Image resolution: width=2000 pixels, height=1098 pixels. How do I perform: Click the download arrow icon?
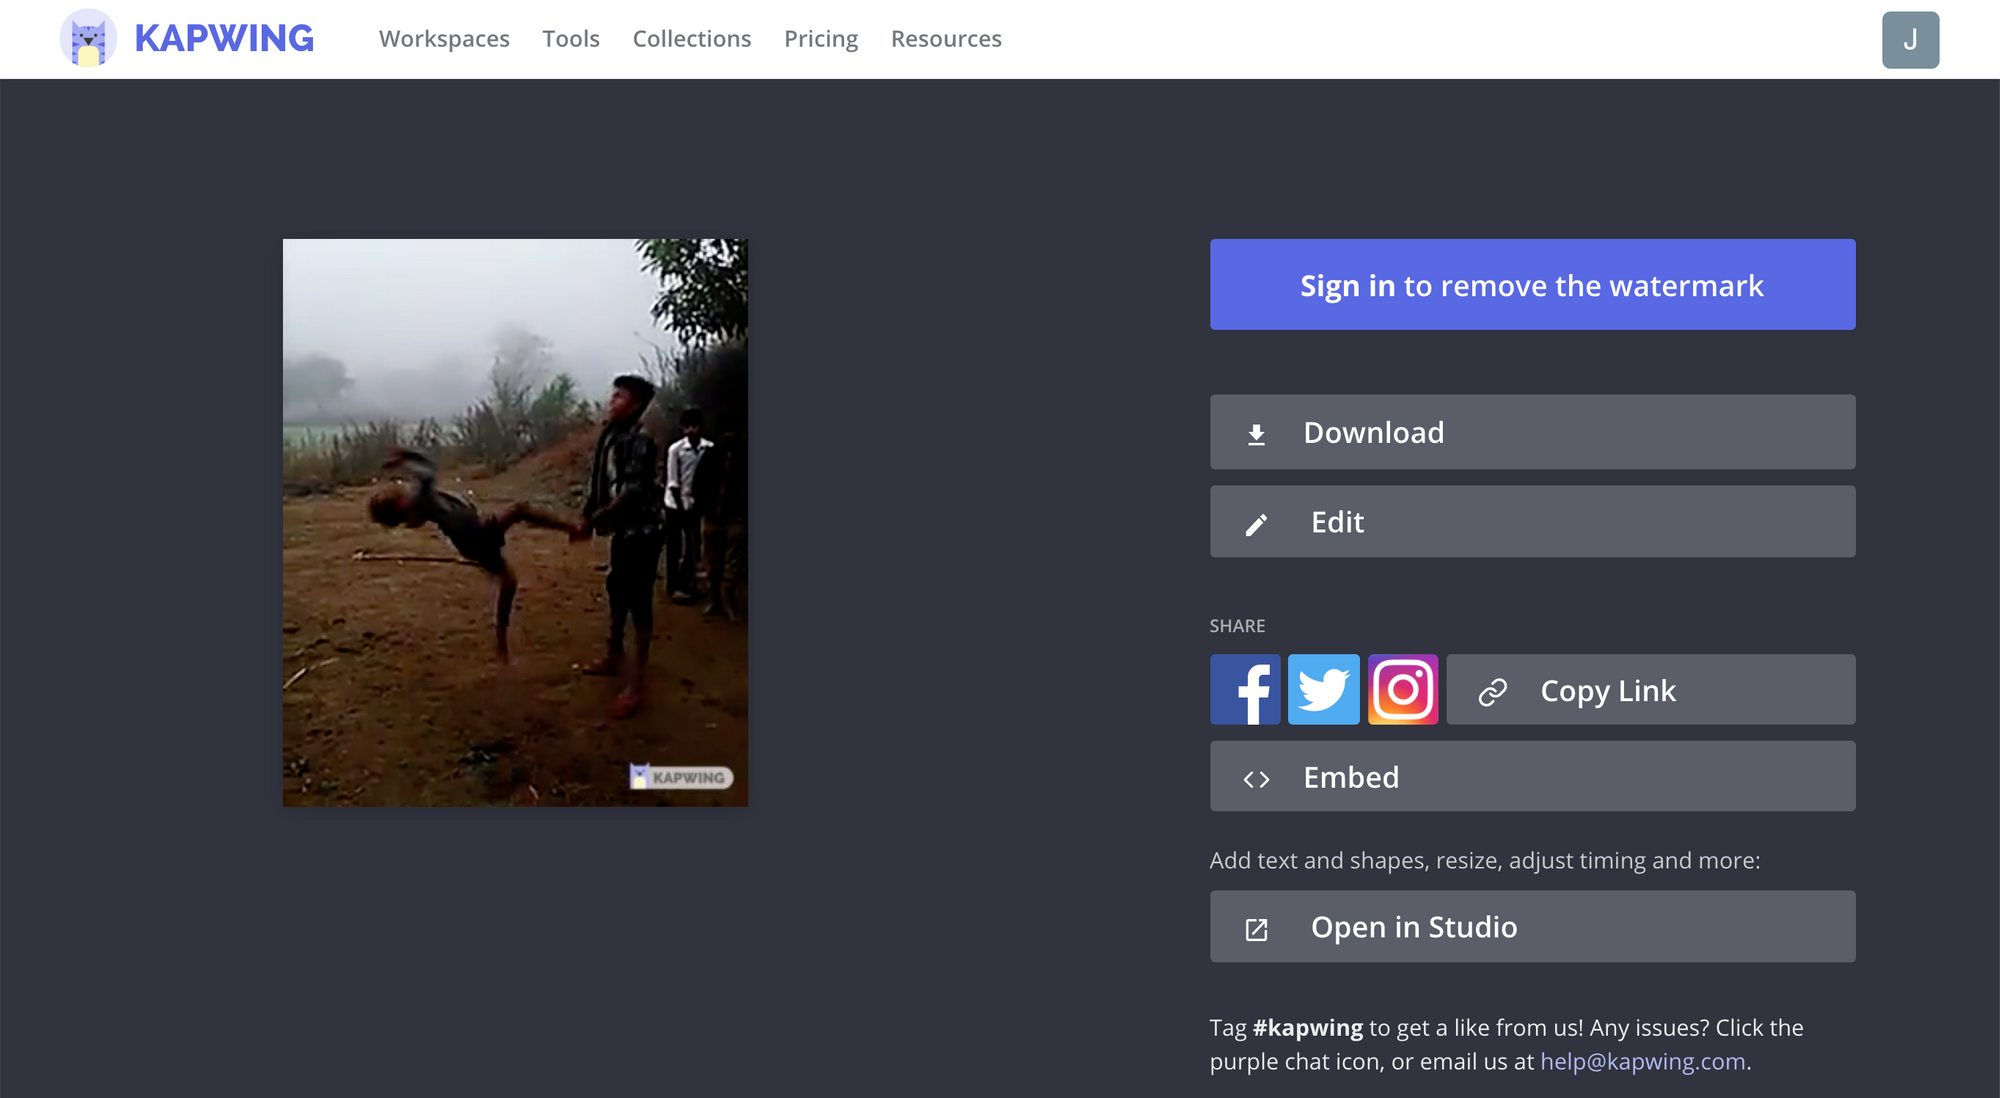(1256, 434)
